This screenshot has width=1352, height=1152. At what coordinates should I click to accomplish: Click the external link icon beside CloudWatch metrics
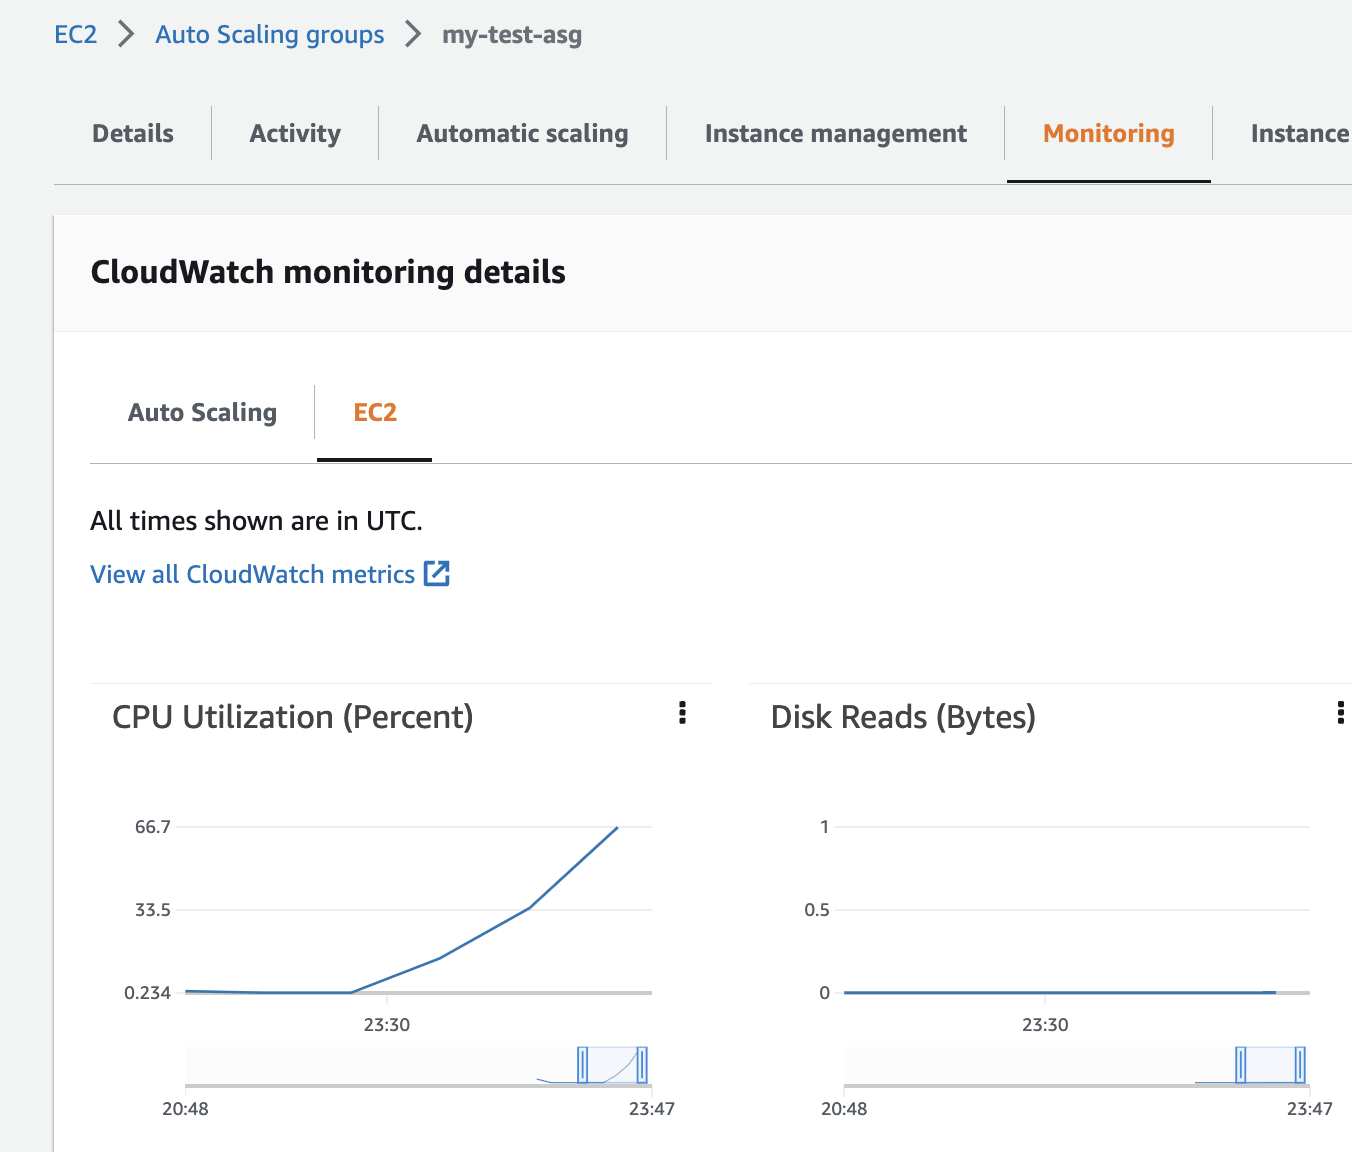click(437, 574)
